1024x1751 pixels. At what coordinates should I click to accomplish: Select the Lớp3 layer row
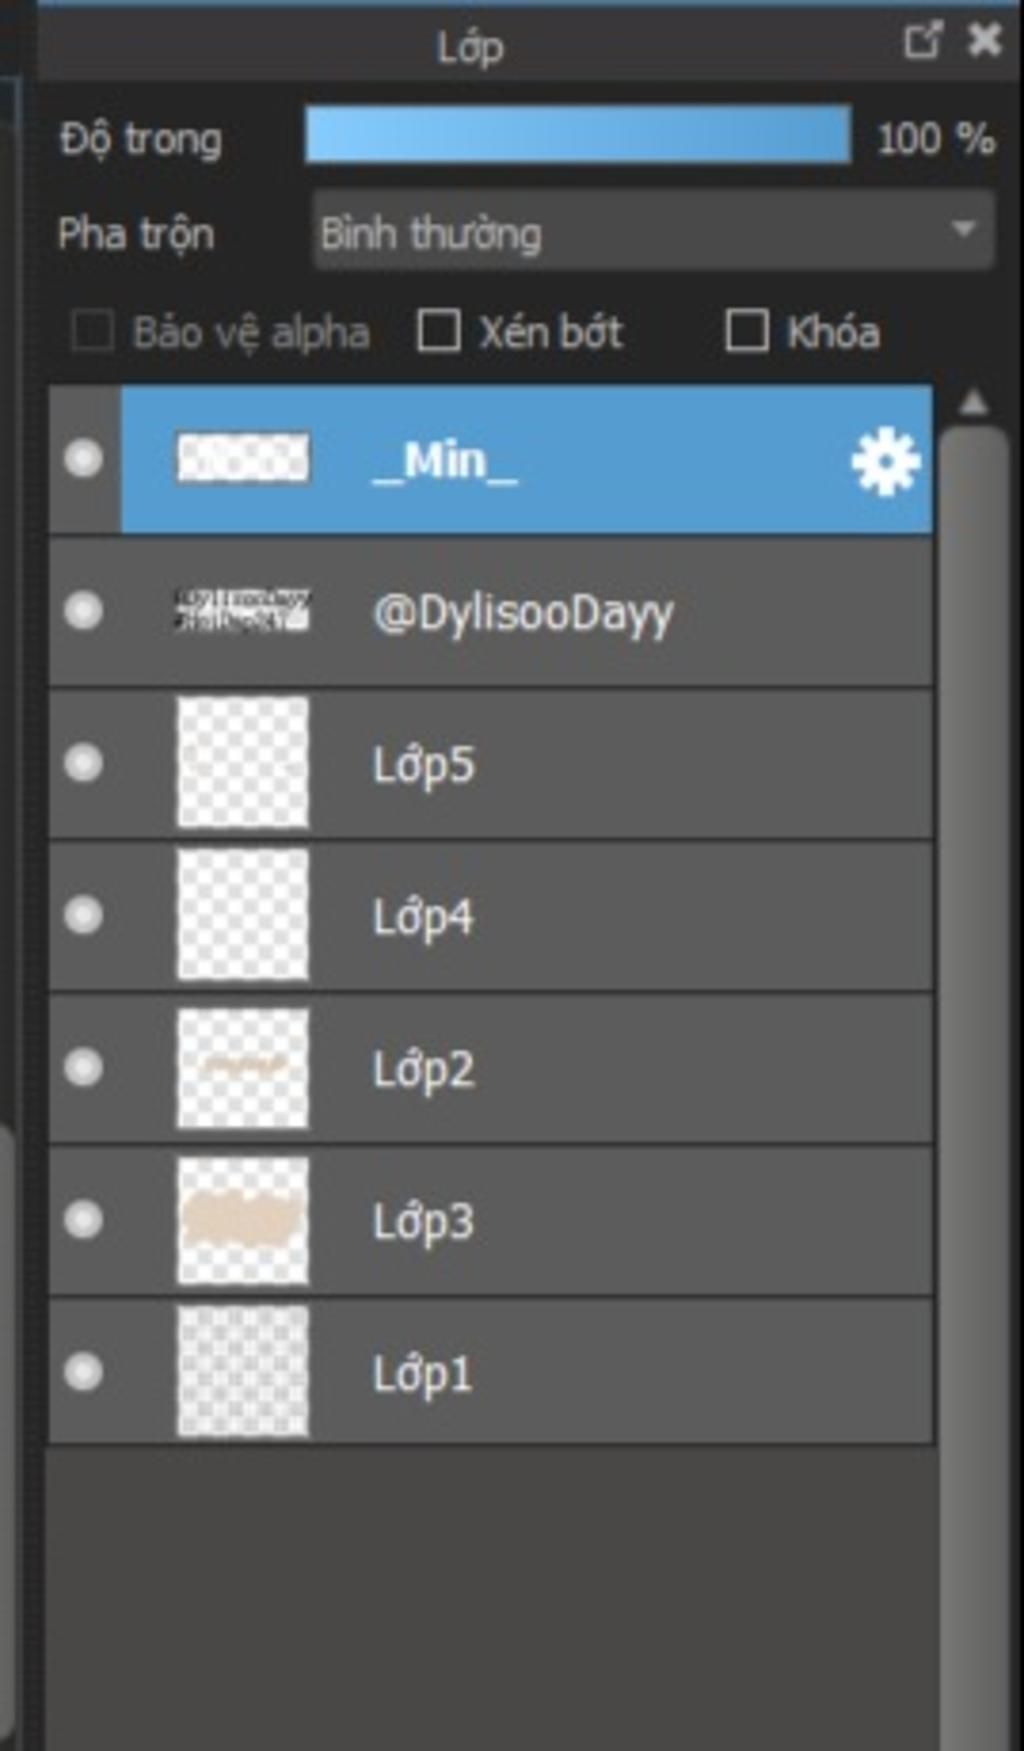click(491, 1220)
